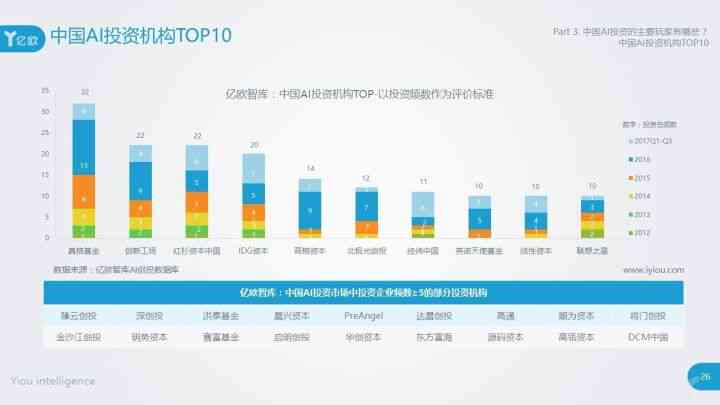Click the dark blue segment of 北极光创投 bar
This screenshot has height=405, width=720.
click(x=366, y=207)
